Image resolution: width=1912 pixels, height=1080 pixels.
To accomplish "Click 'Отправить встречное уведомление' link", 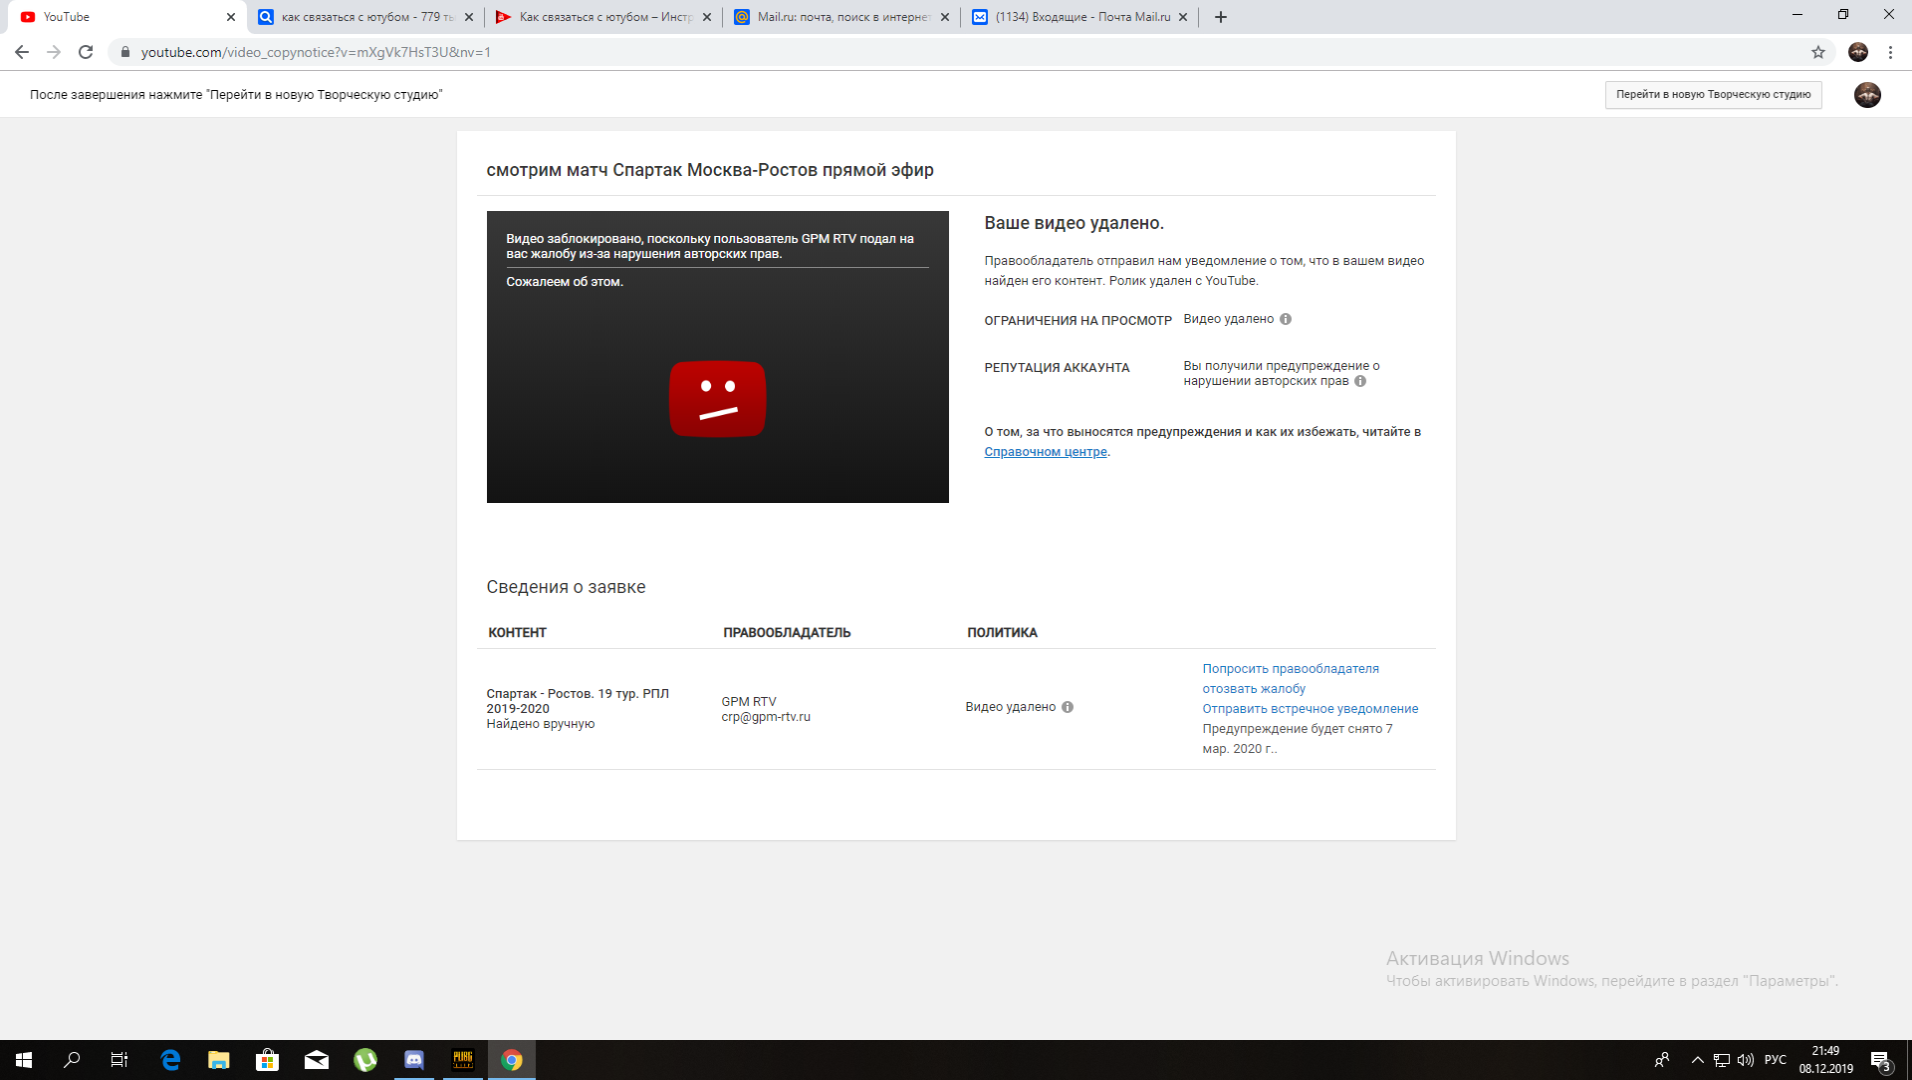I will pos(1310,708).
